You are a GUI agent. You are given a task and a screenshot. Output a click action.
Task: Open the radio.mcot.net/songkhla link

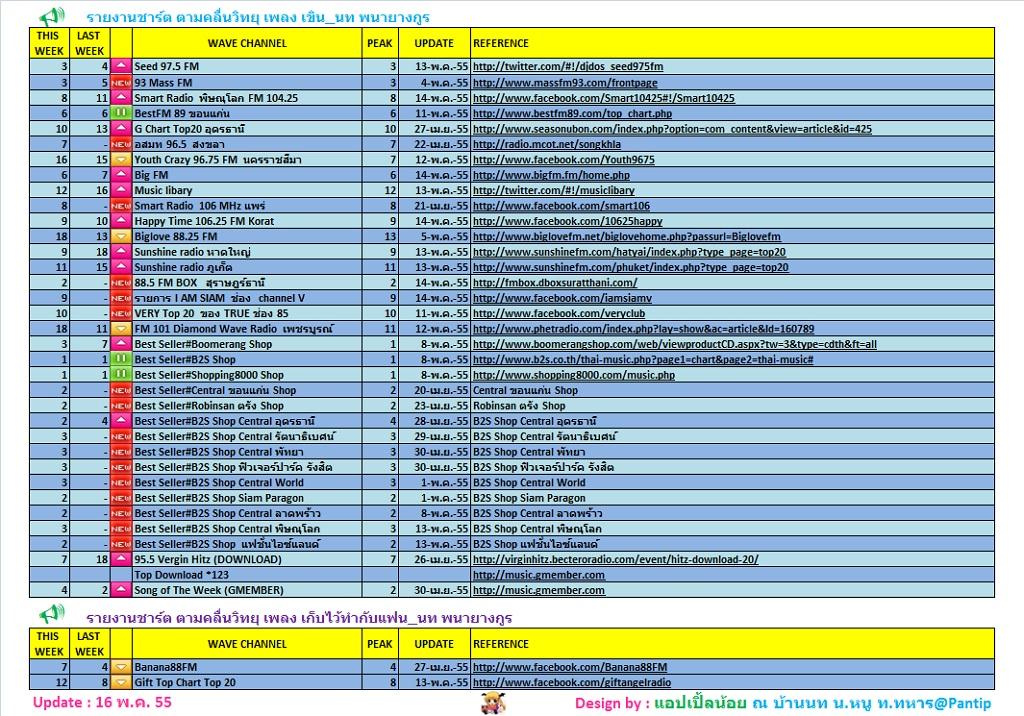coord(547,144)
